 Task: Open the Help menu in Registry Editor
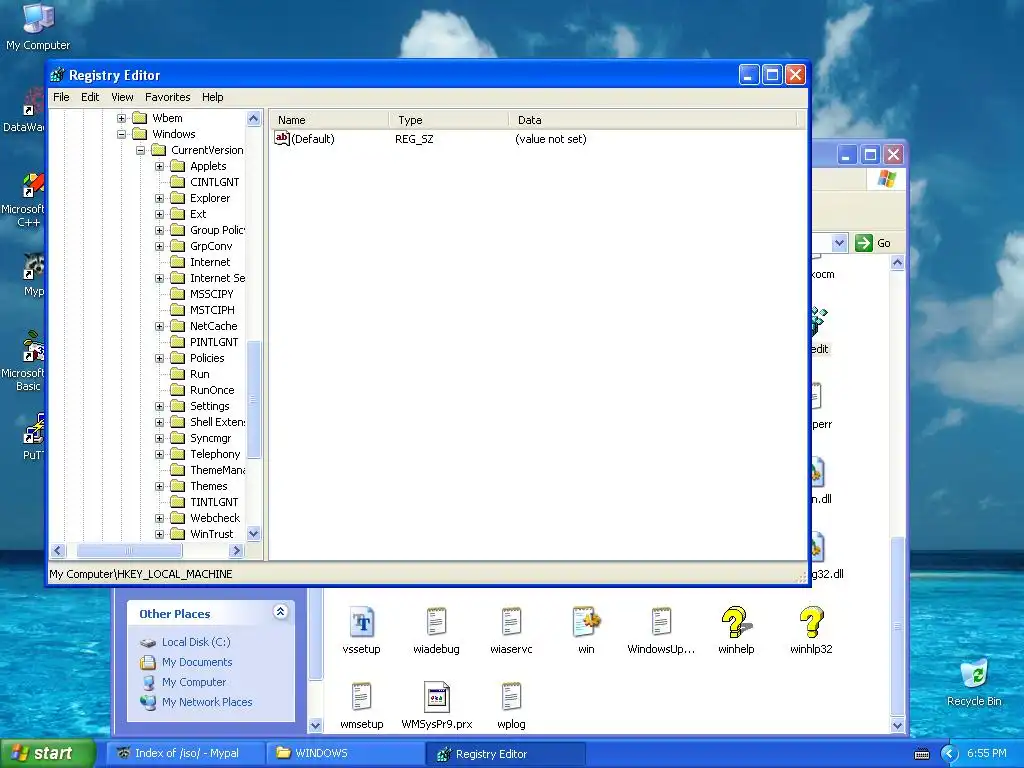click(x=212, y=97)
